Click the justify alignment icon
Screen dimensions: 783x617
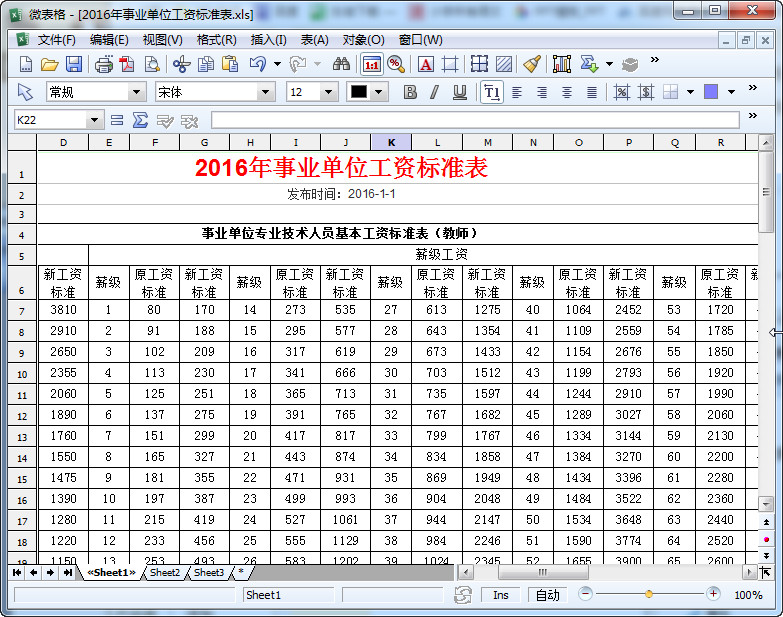pos(592,92)
